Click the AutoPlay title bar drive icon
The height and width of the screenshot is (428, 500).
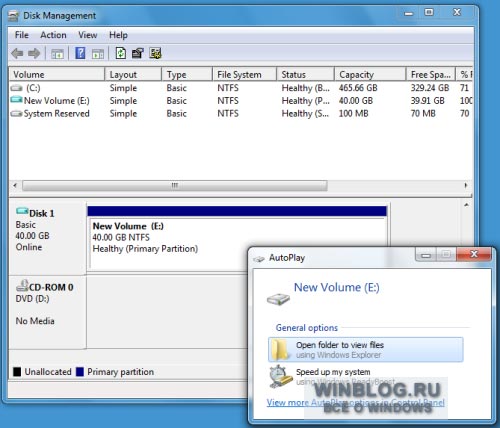click(259, 258)
